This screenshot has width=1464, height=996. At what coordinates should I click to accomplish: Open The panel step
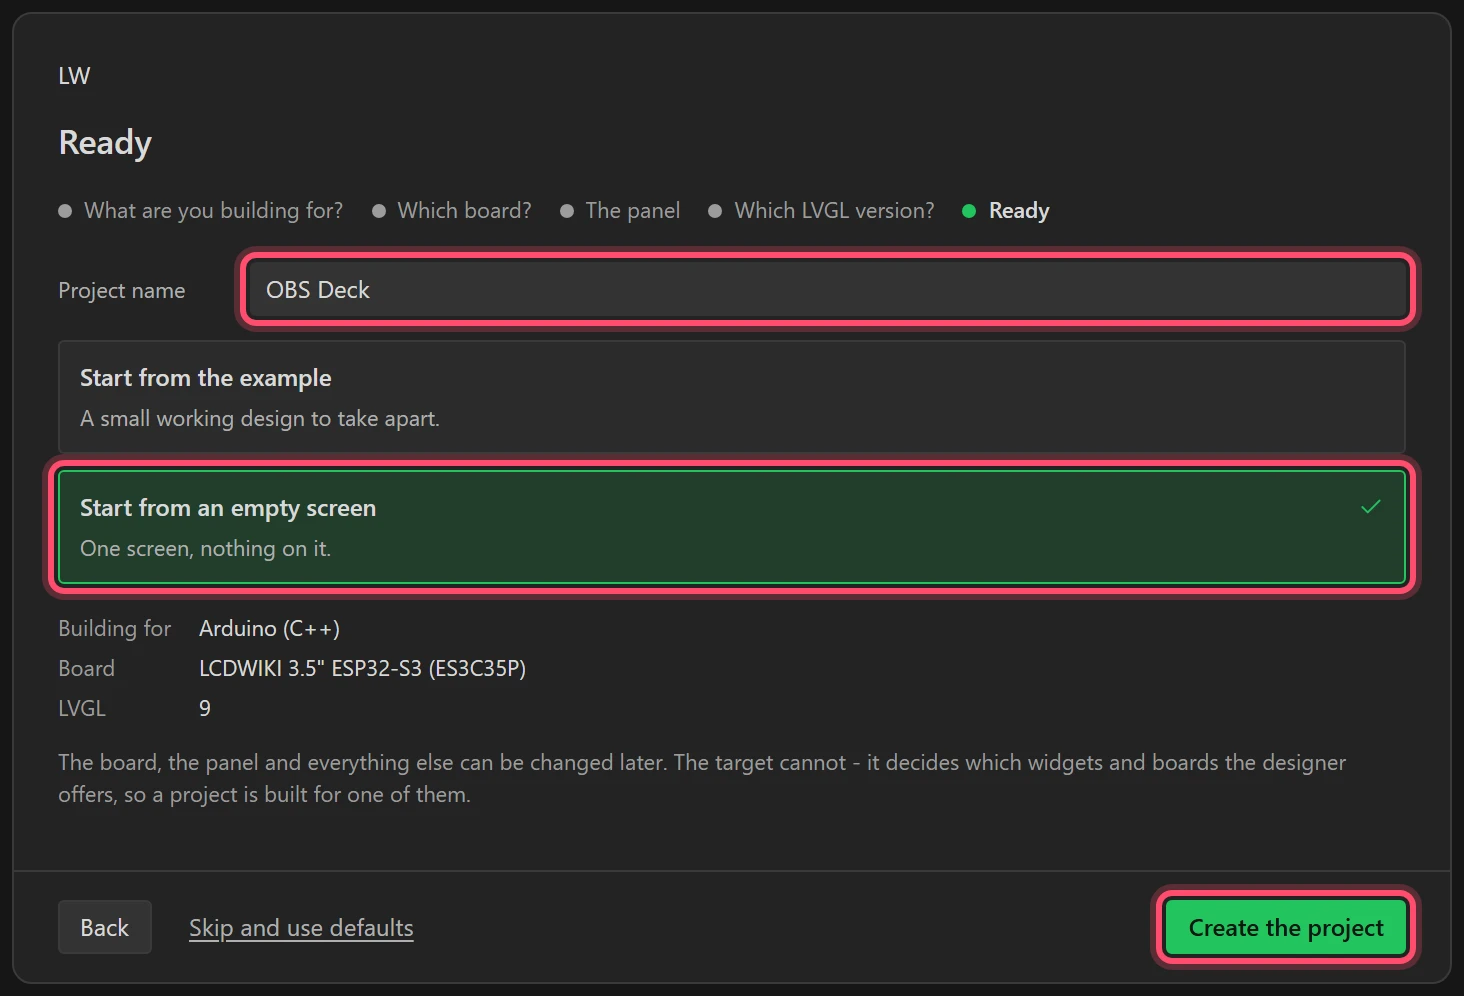(620, 211)
